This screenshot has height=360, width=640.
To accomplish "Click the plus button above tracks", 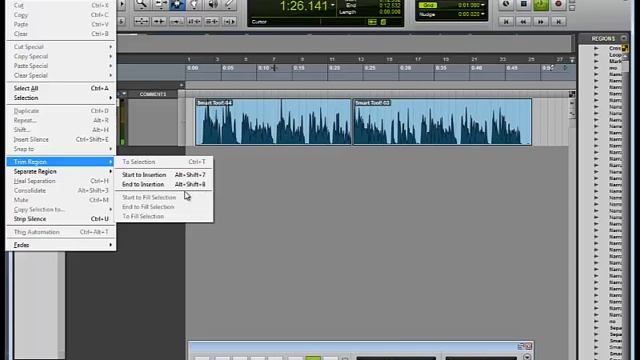I will click(x=182, y=85).
